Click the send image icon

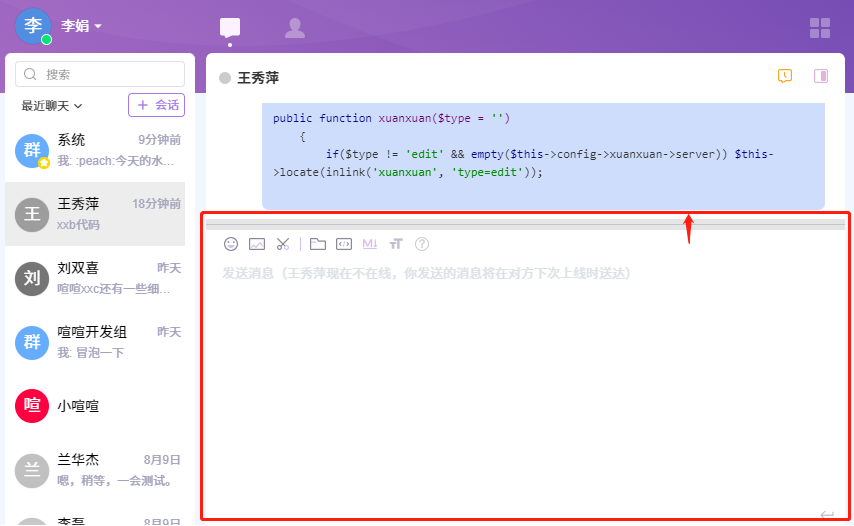(x=257, y=244)
